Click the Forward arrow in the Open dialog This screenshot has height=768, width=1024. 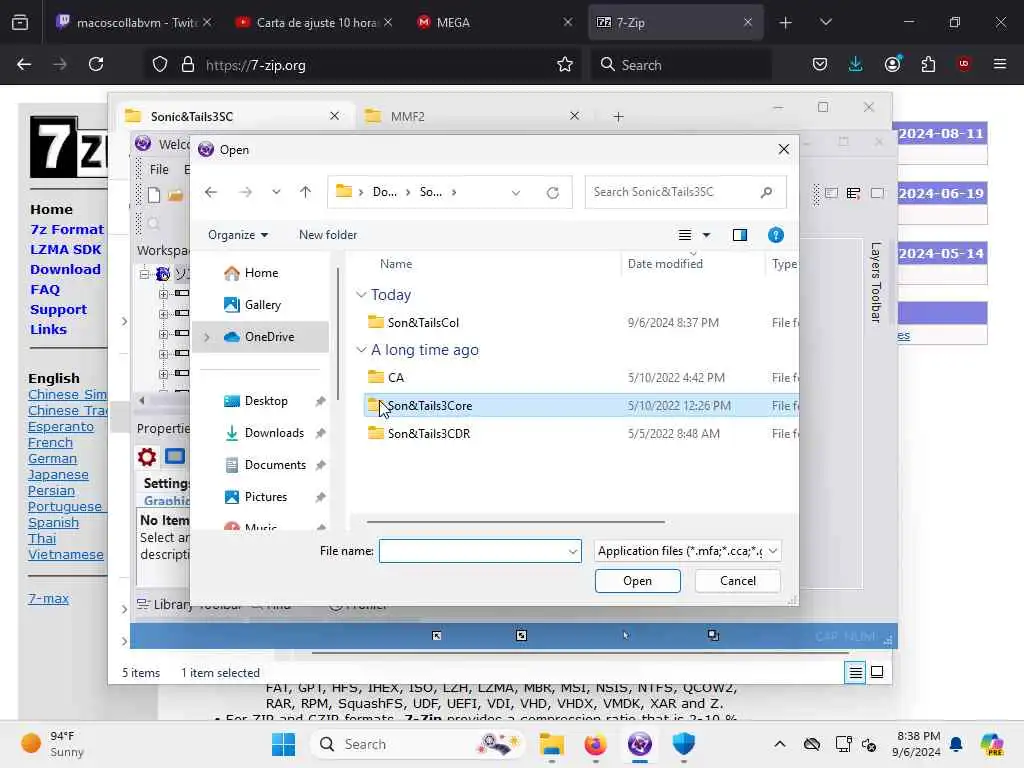(246, 192)
